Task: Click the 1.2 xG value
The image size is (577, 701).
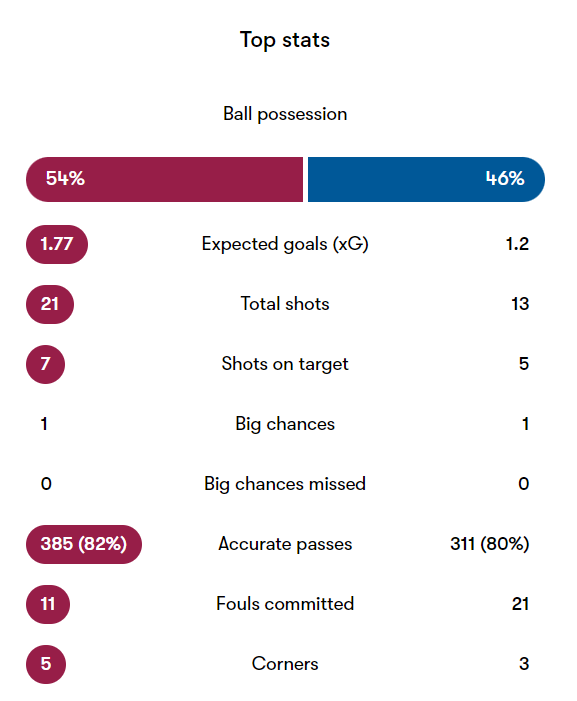Action: [517, 244]
